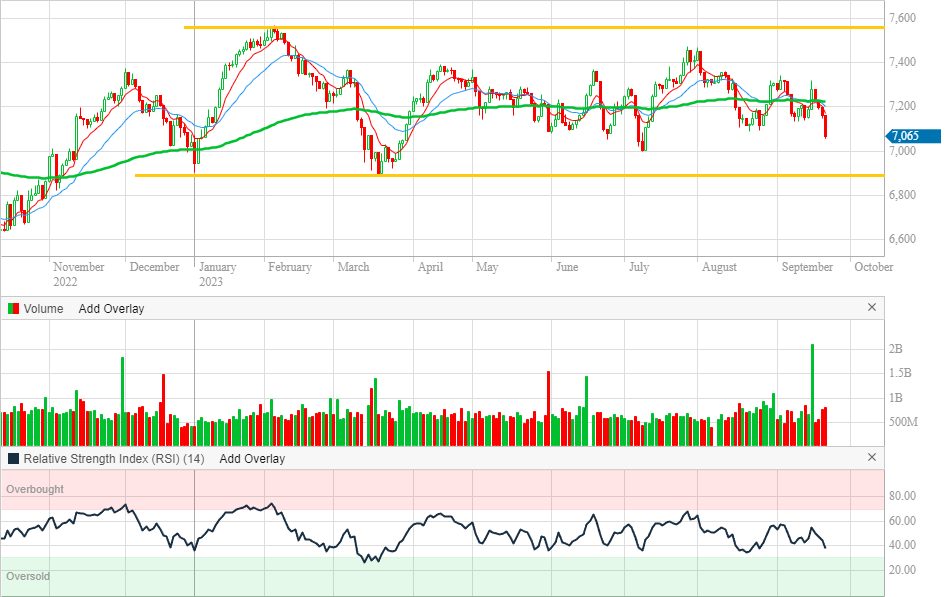Viewport: 945px width, 597px height.
Task: Click the November 2022 date axis label
Action: tap(78, 274)
